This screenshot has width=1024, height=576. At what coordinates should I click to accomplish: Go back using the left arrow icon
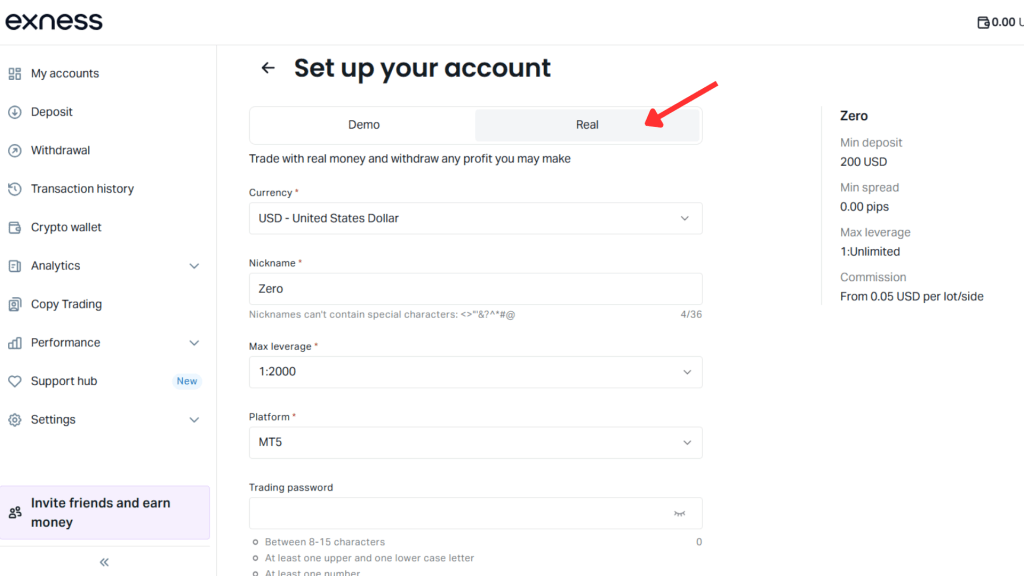(x=268, y=68)
